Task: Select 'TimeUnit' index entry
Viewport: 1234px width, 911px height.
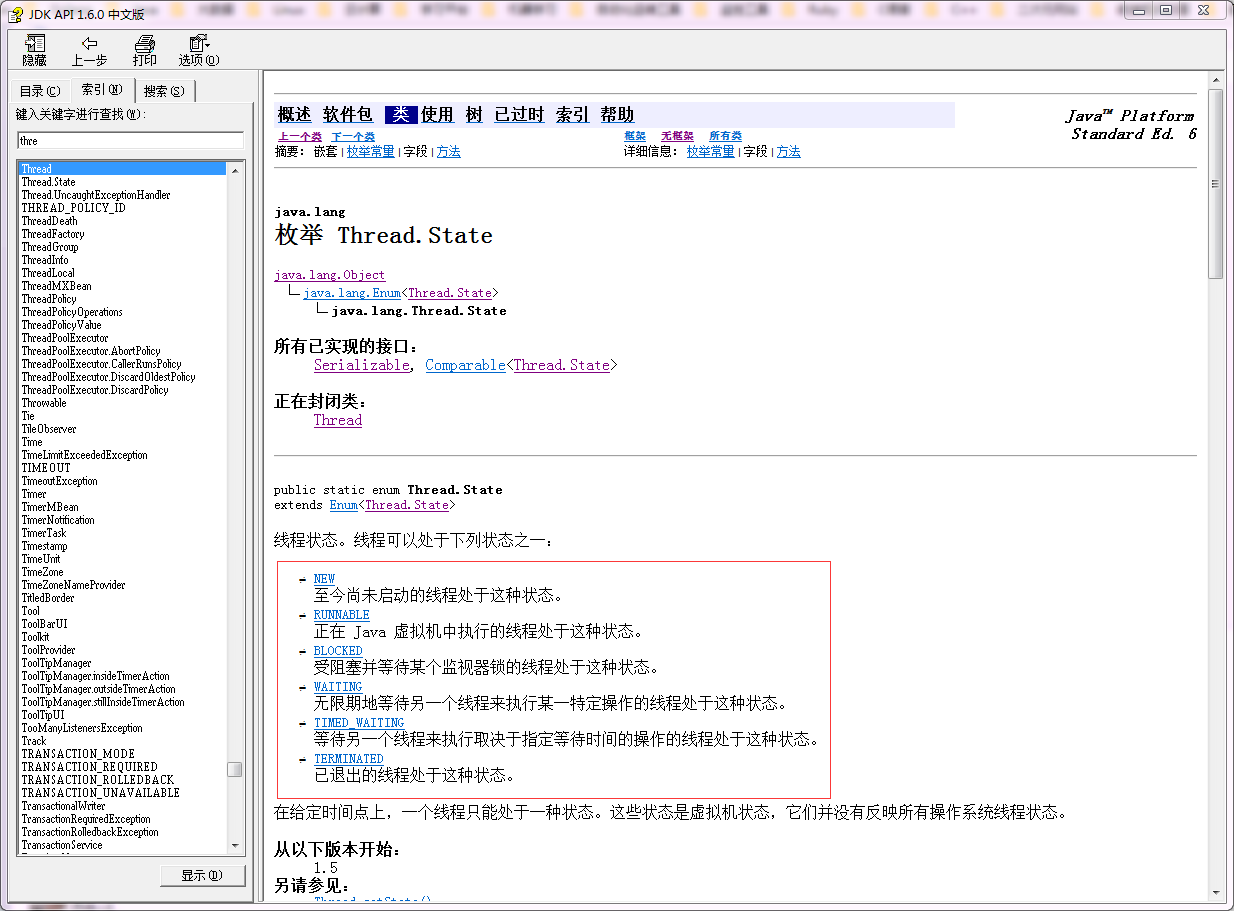Action: point(41,559)
